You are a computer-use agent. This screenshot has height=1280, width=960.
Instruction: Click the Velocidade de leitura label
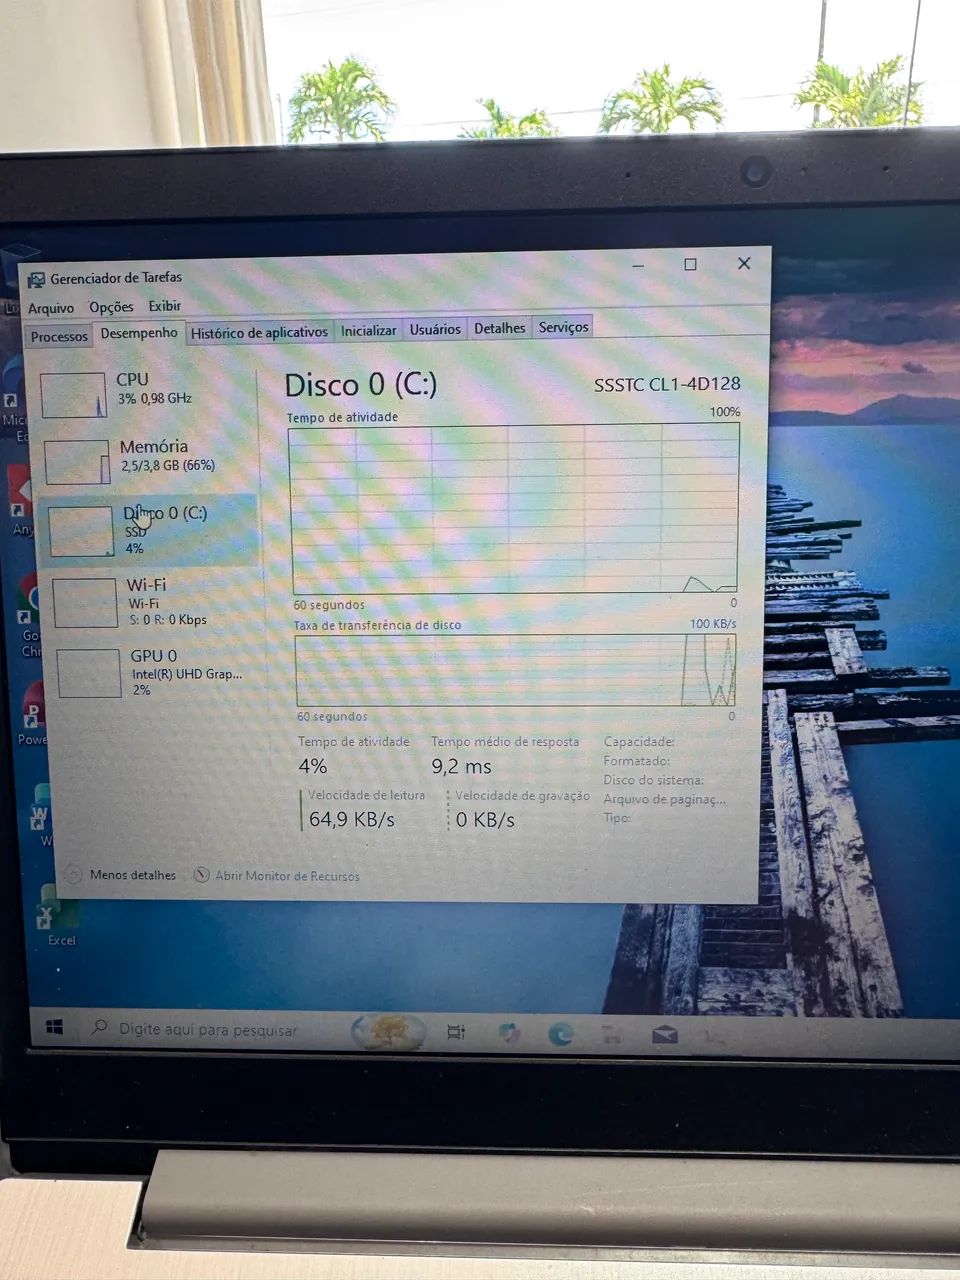tap(366, 795)
